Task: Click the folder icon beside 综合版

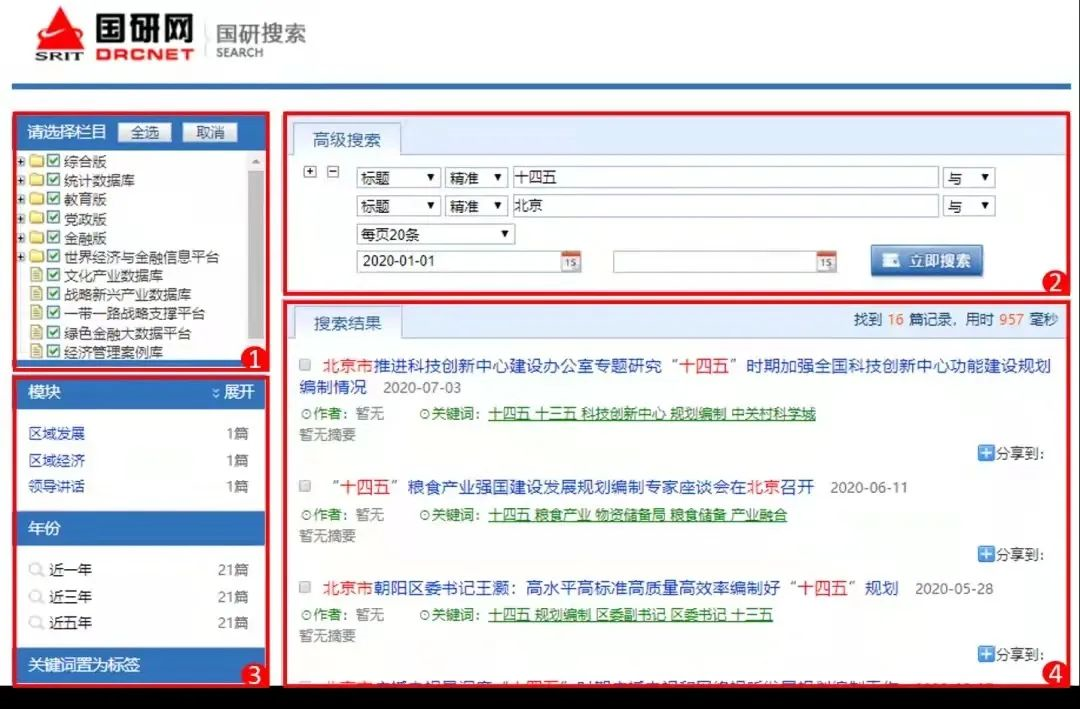Action: [37, 161]
